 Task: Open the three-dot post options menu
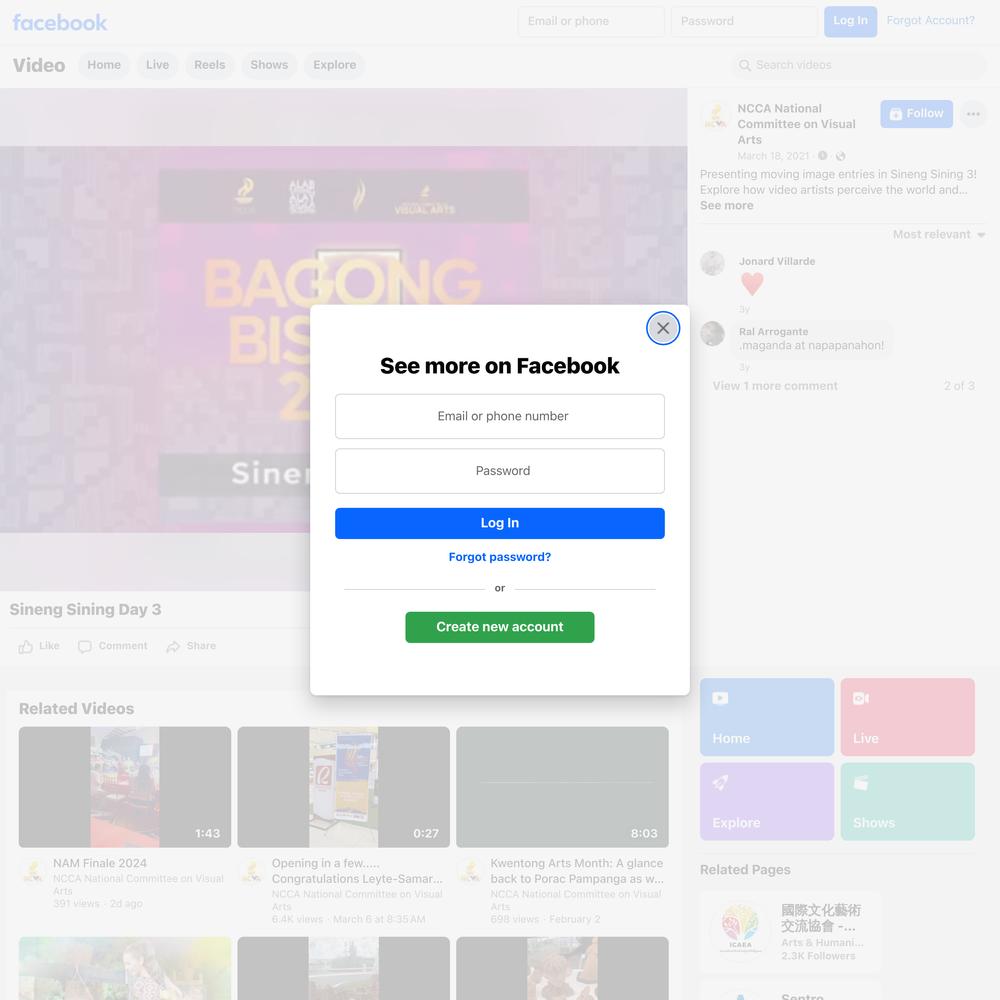pyautogui.click(x=973, y=114)
